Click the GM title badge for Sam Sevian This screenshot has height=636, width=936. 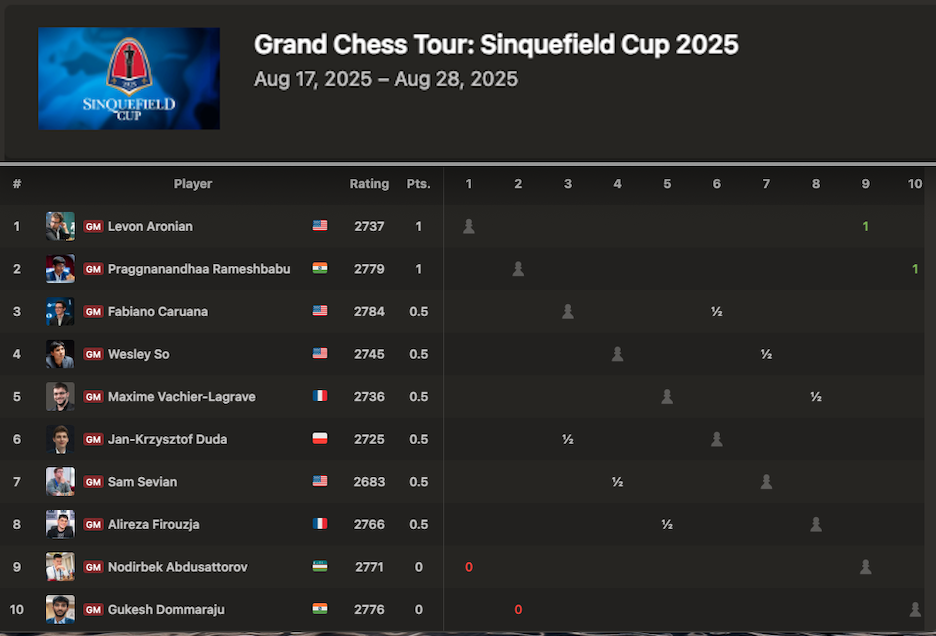tap(94, 482)
